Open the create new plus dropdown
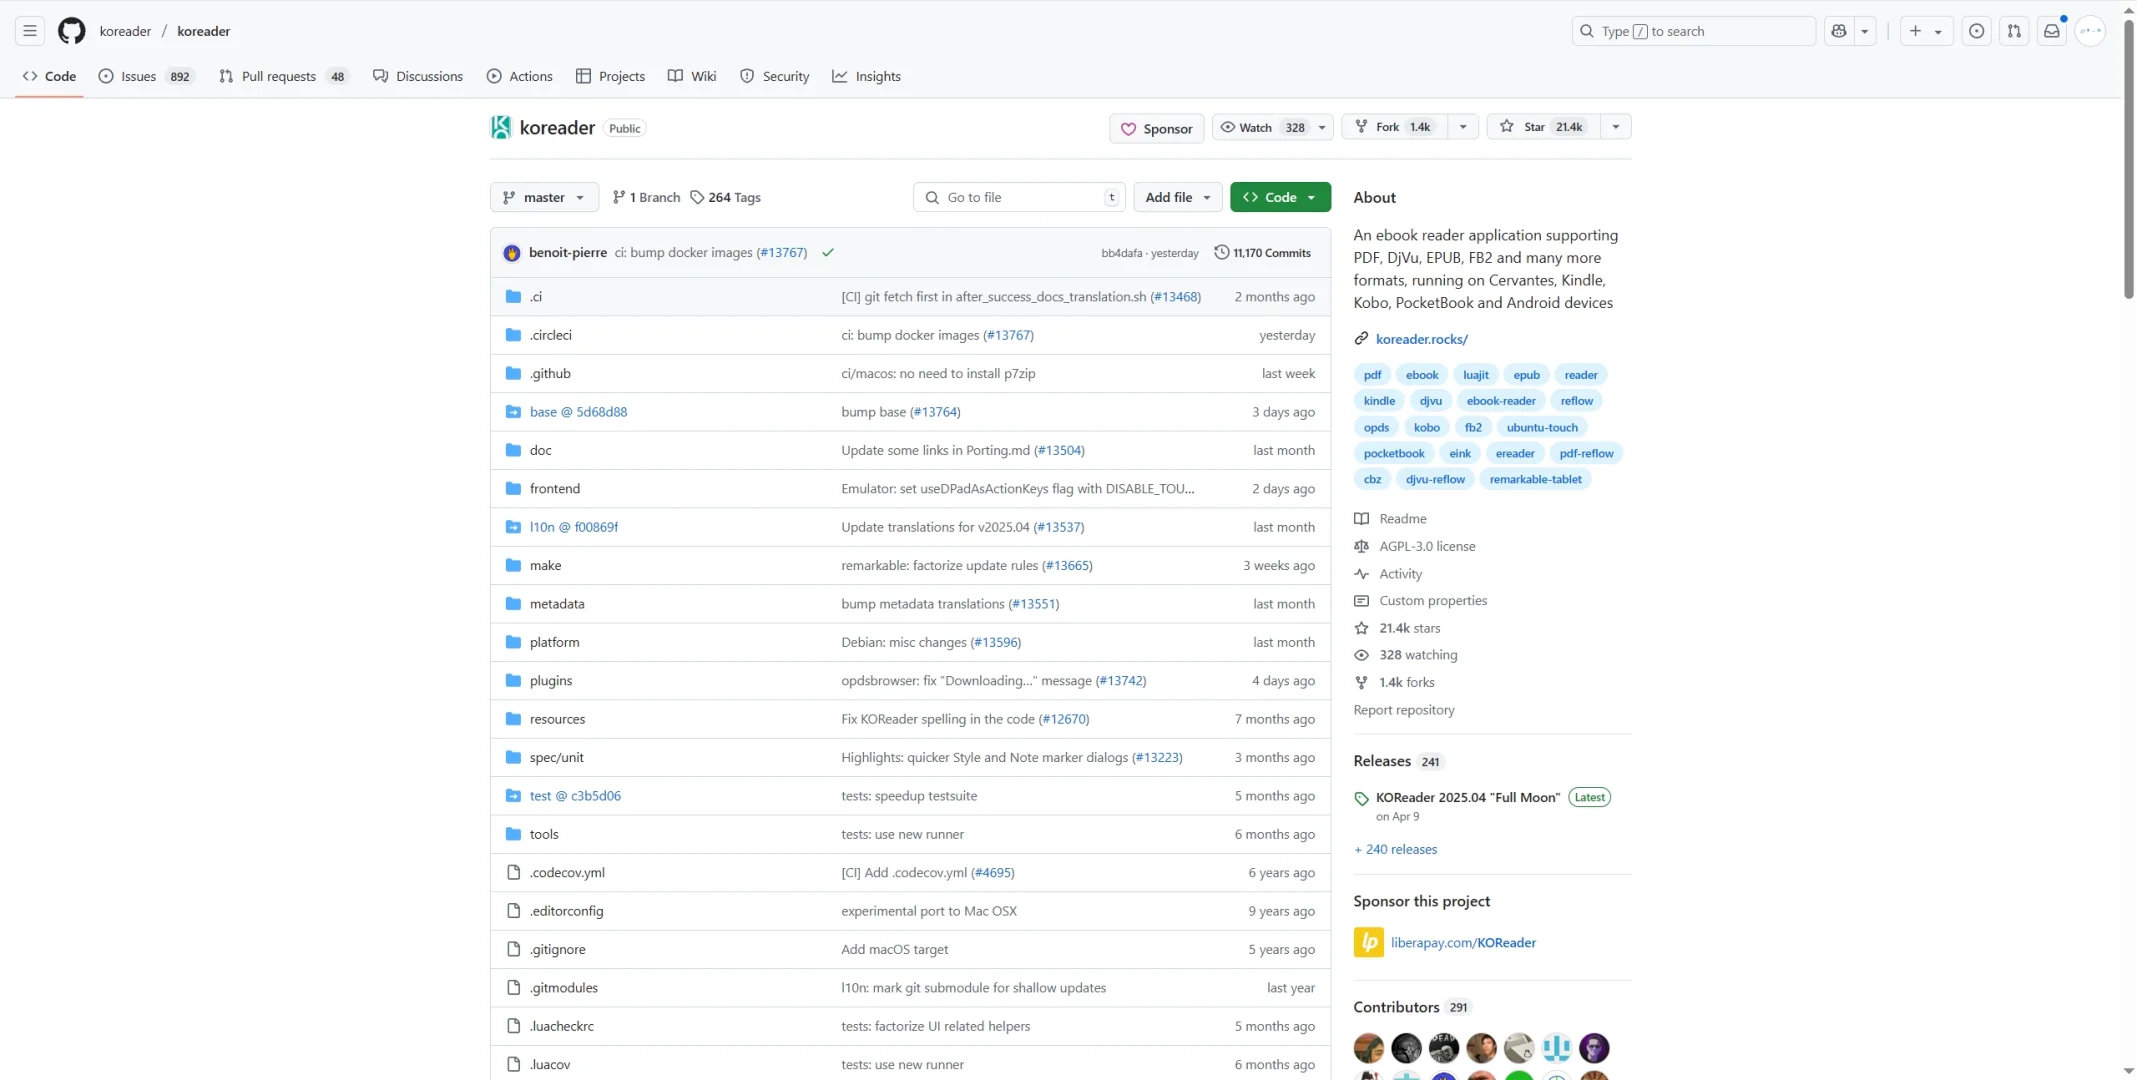This screenshot has width=2137, height=1080. (x=1925, y=31)
